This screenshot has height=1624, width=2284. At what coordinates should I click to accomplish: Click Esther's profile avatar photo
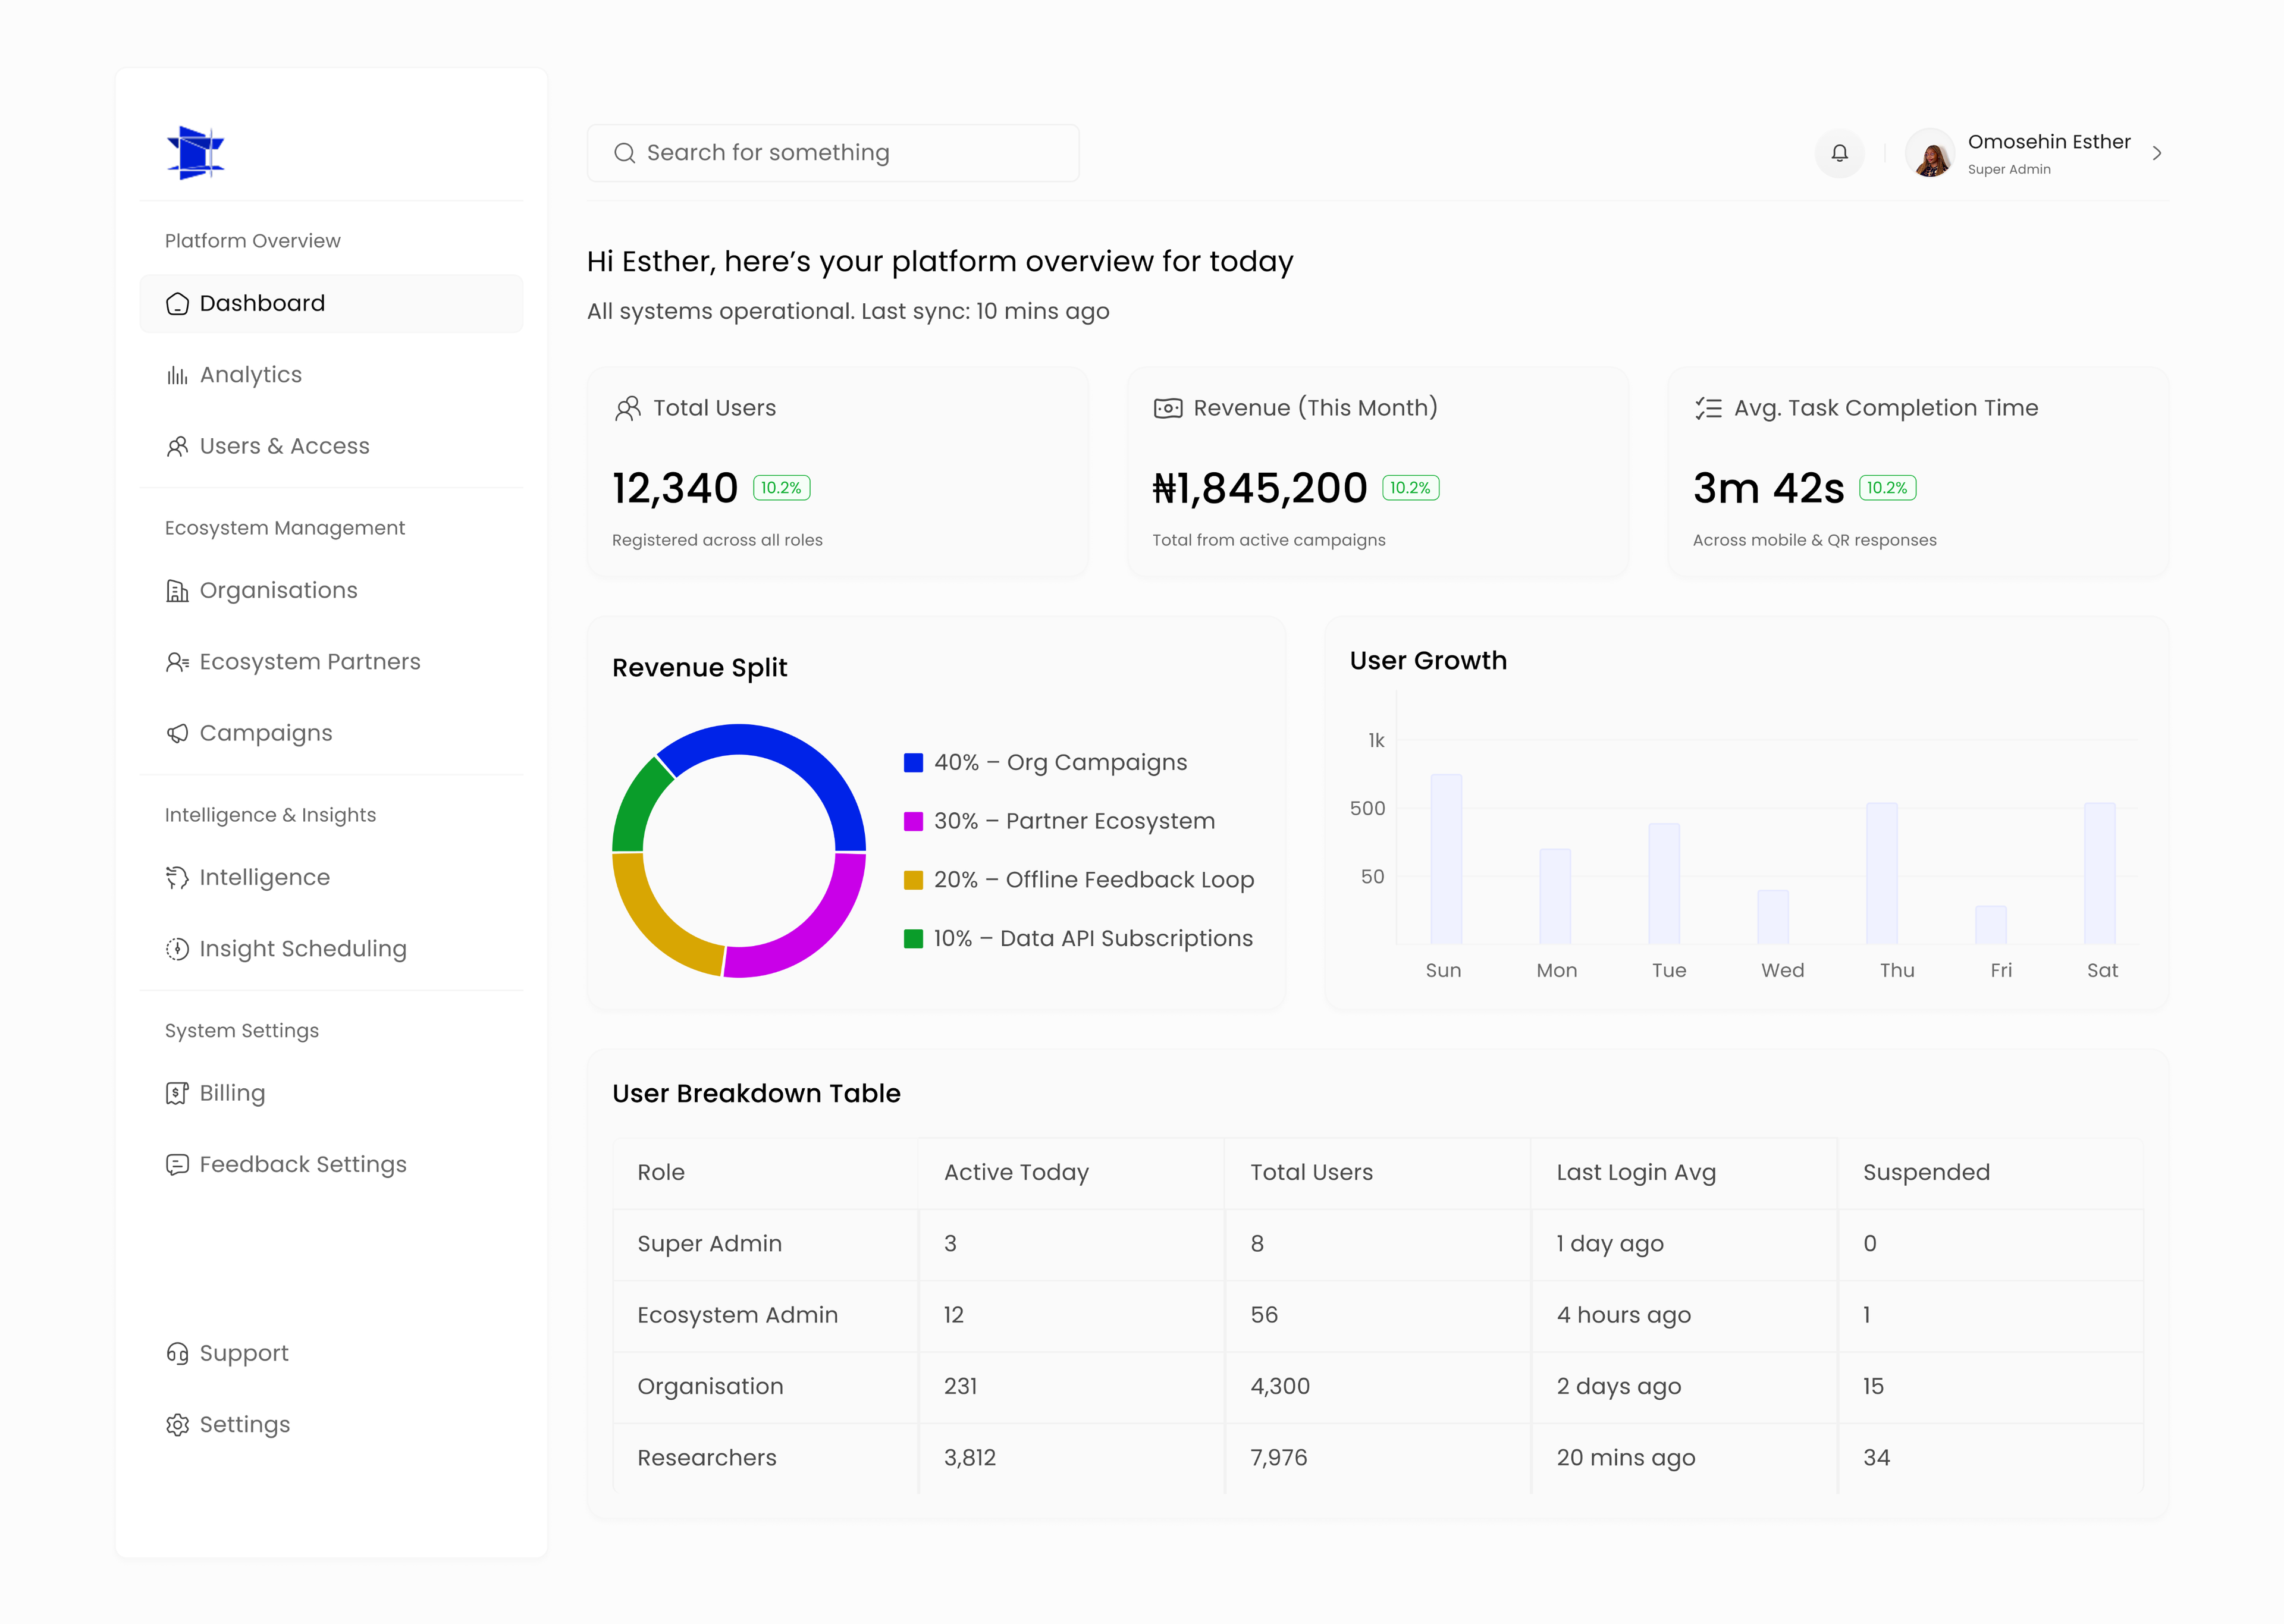coord(1930,154)
